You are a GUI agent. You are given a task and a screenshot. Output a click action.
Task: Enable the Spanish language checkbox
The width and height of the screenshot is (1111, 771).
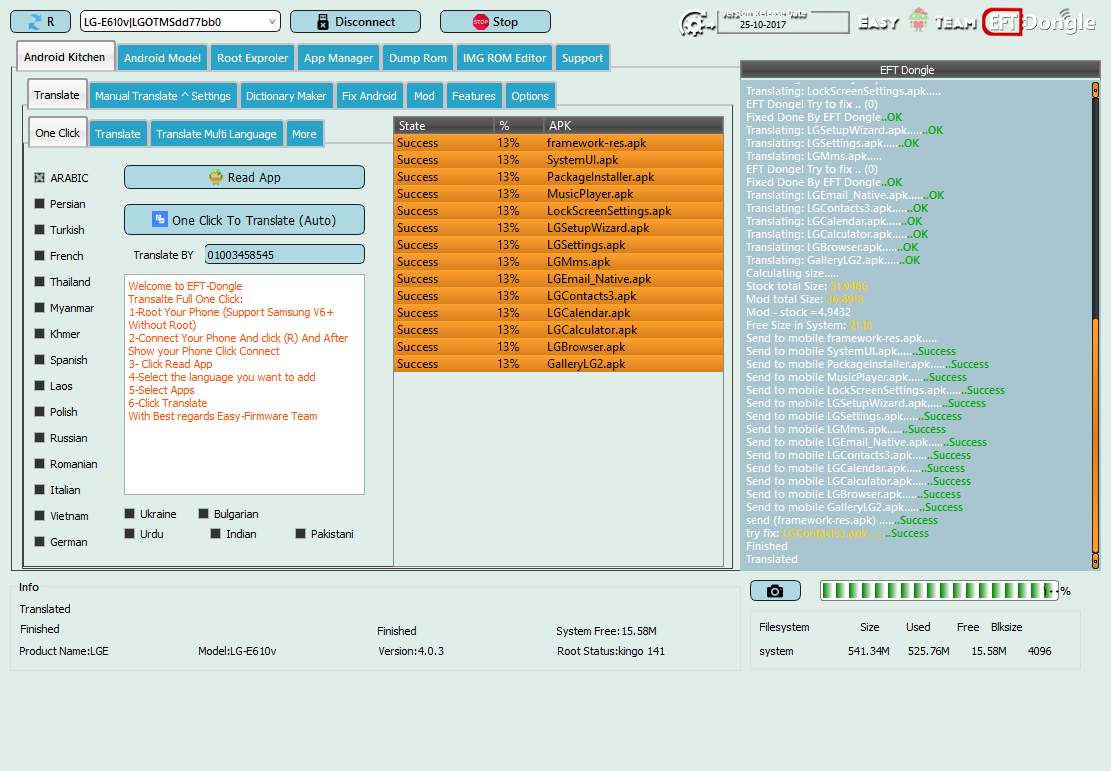click(40, 360)
